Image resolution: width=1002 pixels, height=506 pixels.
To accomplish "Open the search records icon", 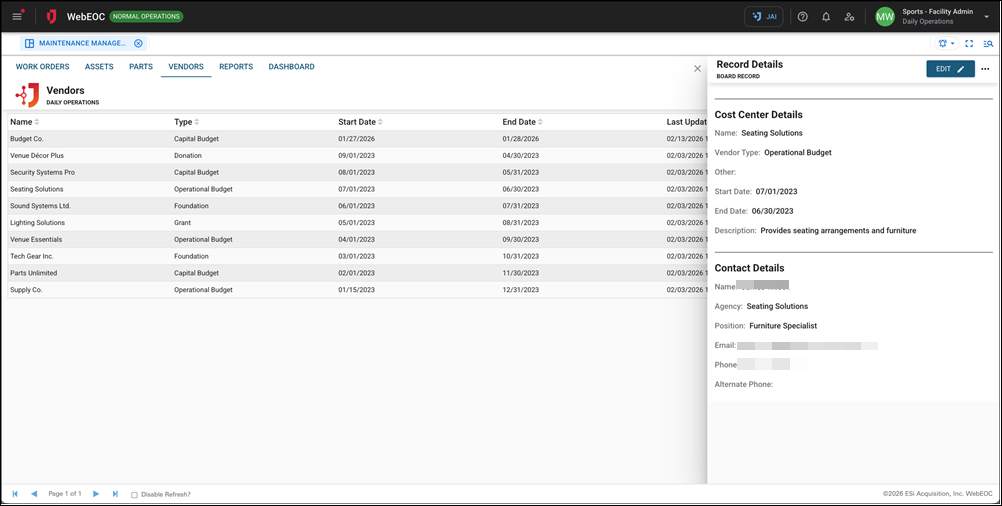I will pos(988,44).
